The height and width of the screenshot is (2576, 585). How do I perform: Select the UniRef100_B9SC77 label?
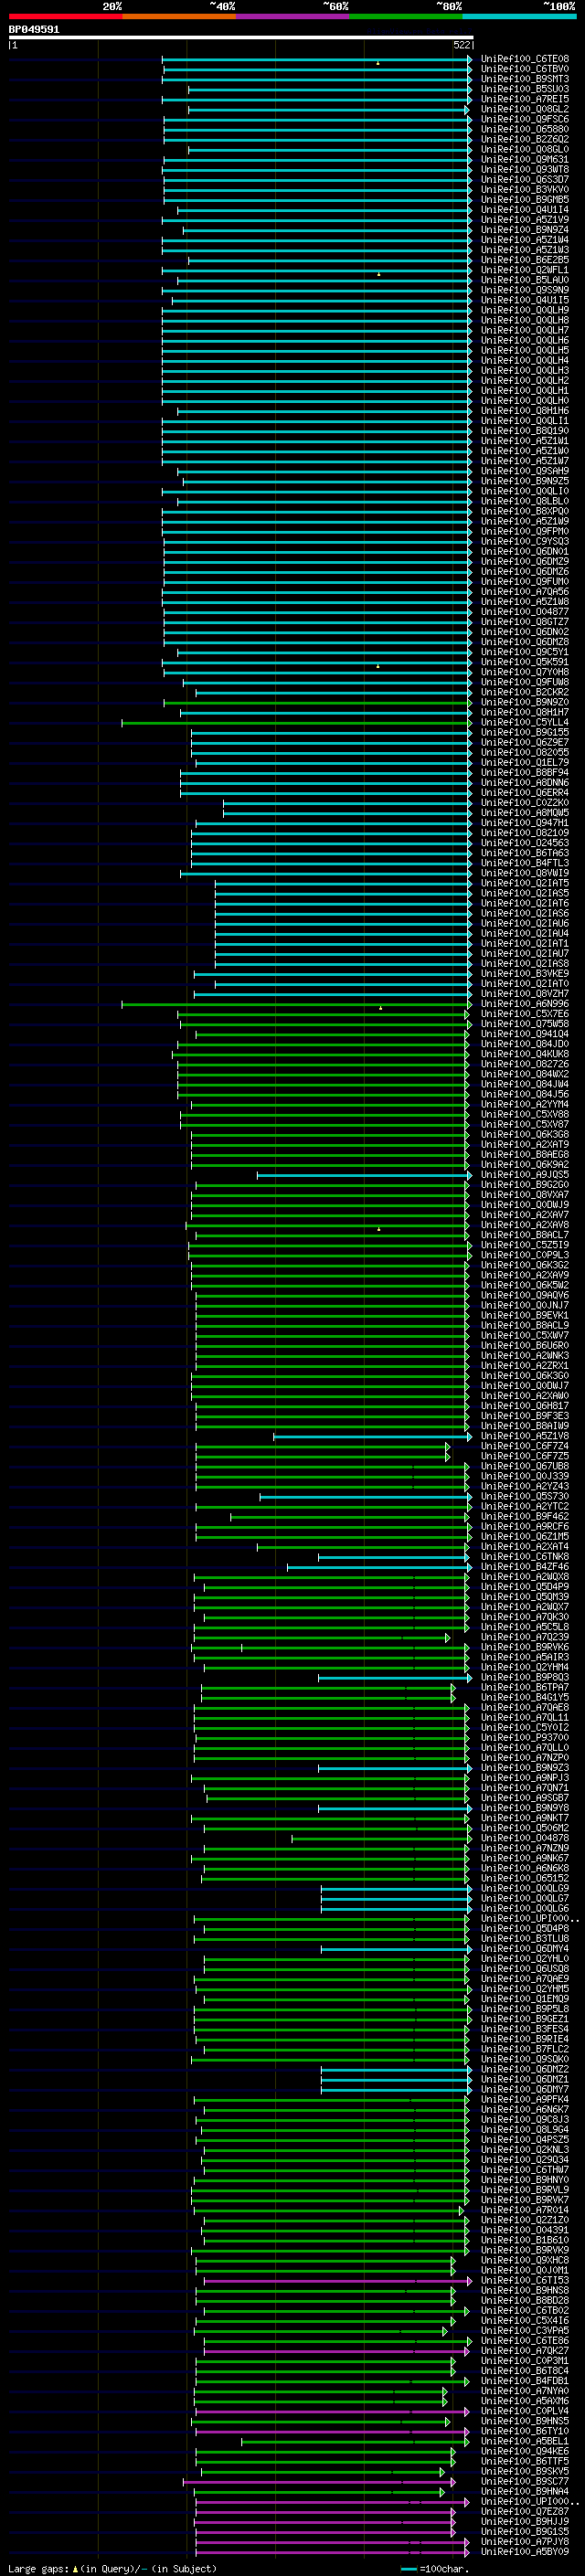coord(524,2481)
